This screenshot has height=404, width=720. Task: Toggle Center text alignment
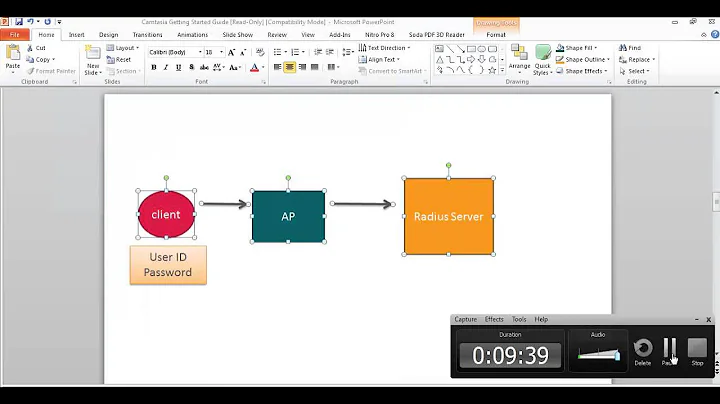[x=290, y=67]
